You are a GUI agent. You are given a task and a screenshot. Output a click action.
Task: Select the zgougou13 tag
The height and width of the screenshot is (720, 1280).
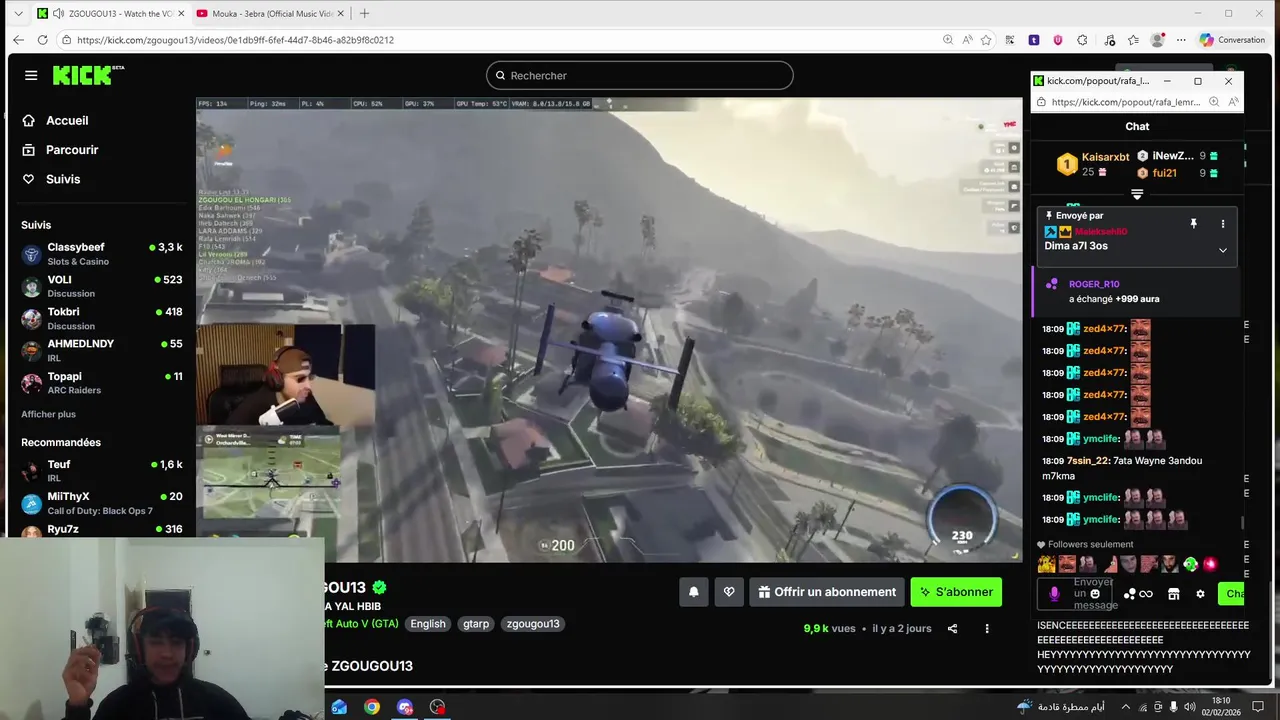[533, 624]
